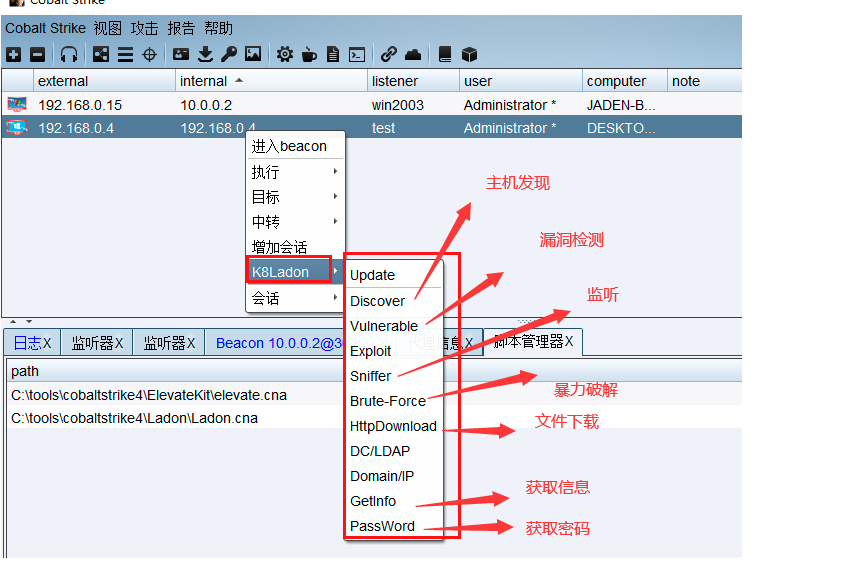
Task: Click the coffee cup icon in toolbar
Action: (x=309, y=55)
